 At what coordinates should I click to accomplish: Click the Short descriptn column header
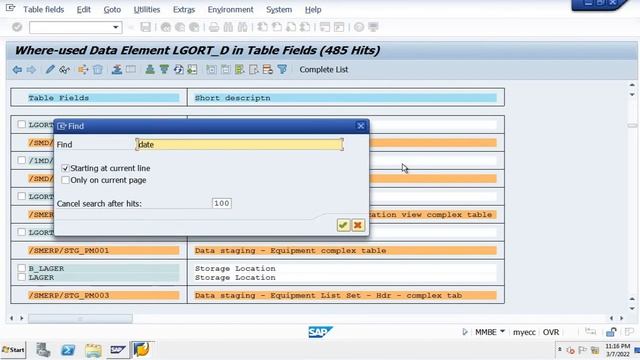[x=345, y=98]
